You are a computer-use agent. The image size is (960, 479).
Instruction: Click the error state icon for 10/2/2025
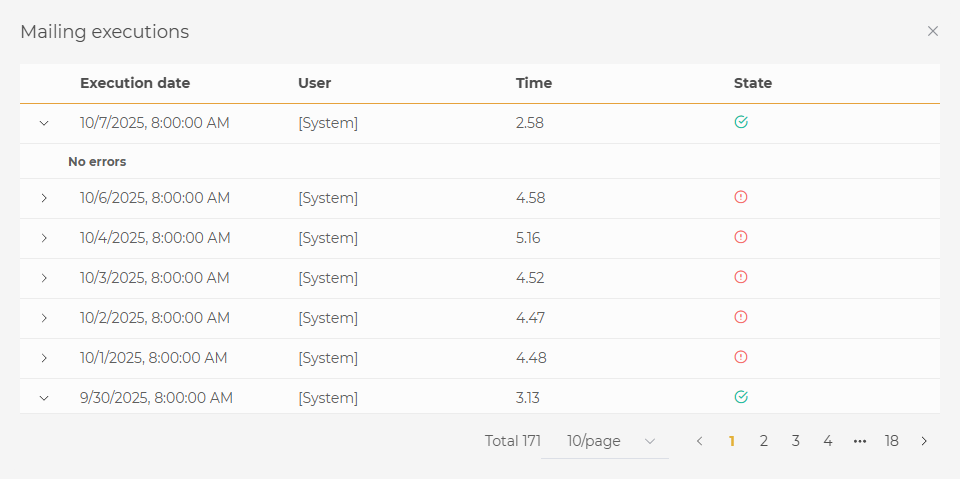[741, 318]
